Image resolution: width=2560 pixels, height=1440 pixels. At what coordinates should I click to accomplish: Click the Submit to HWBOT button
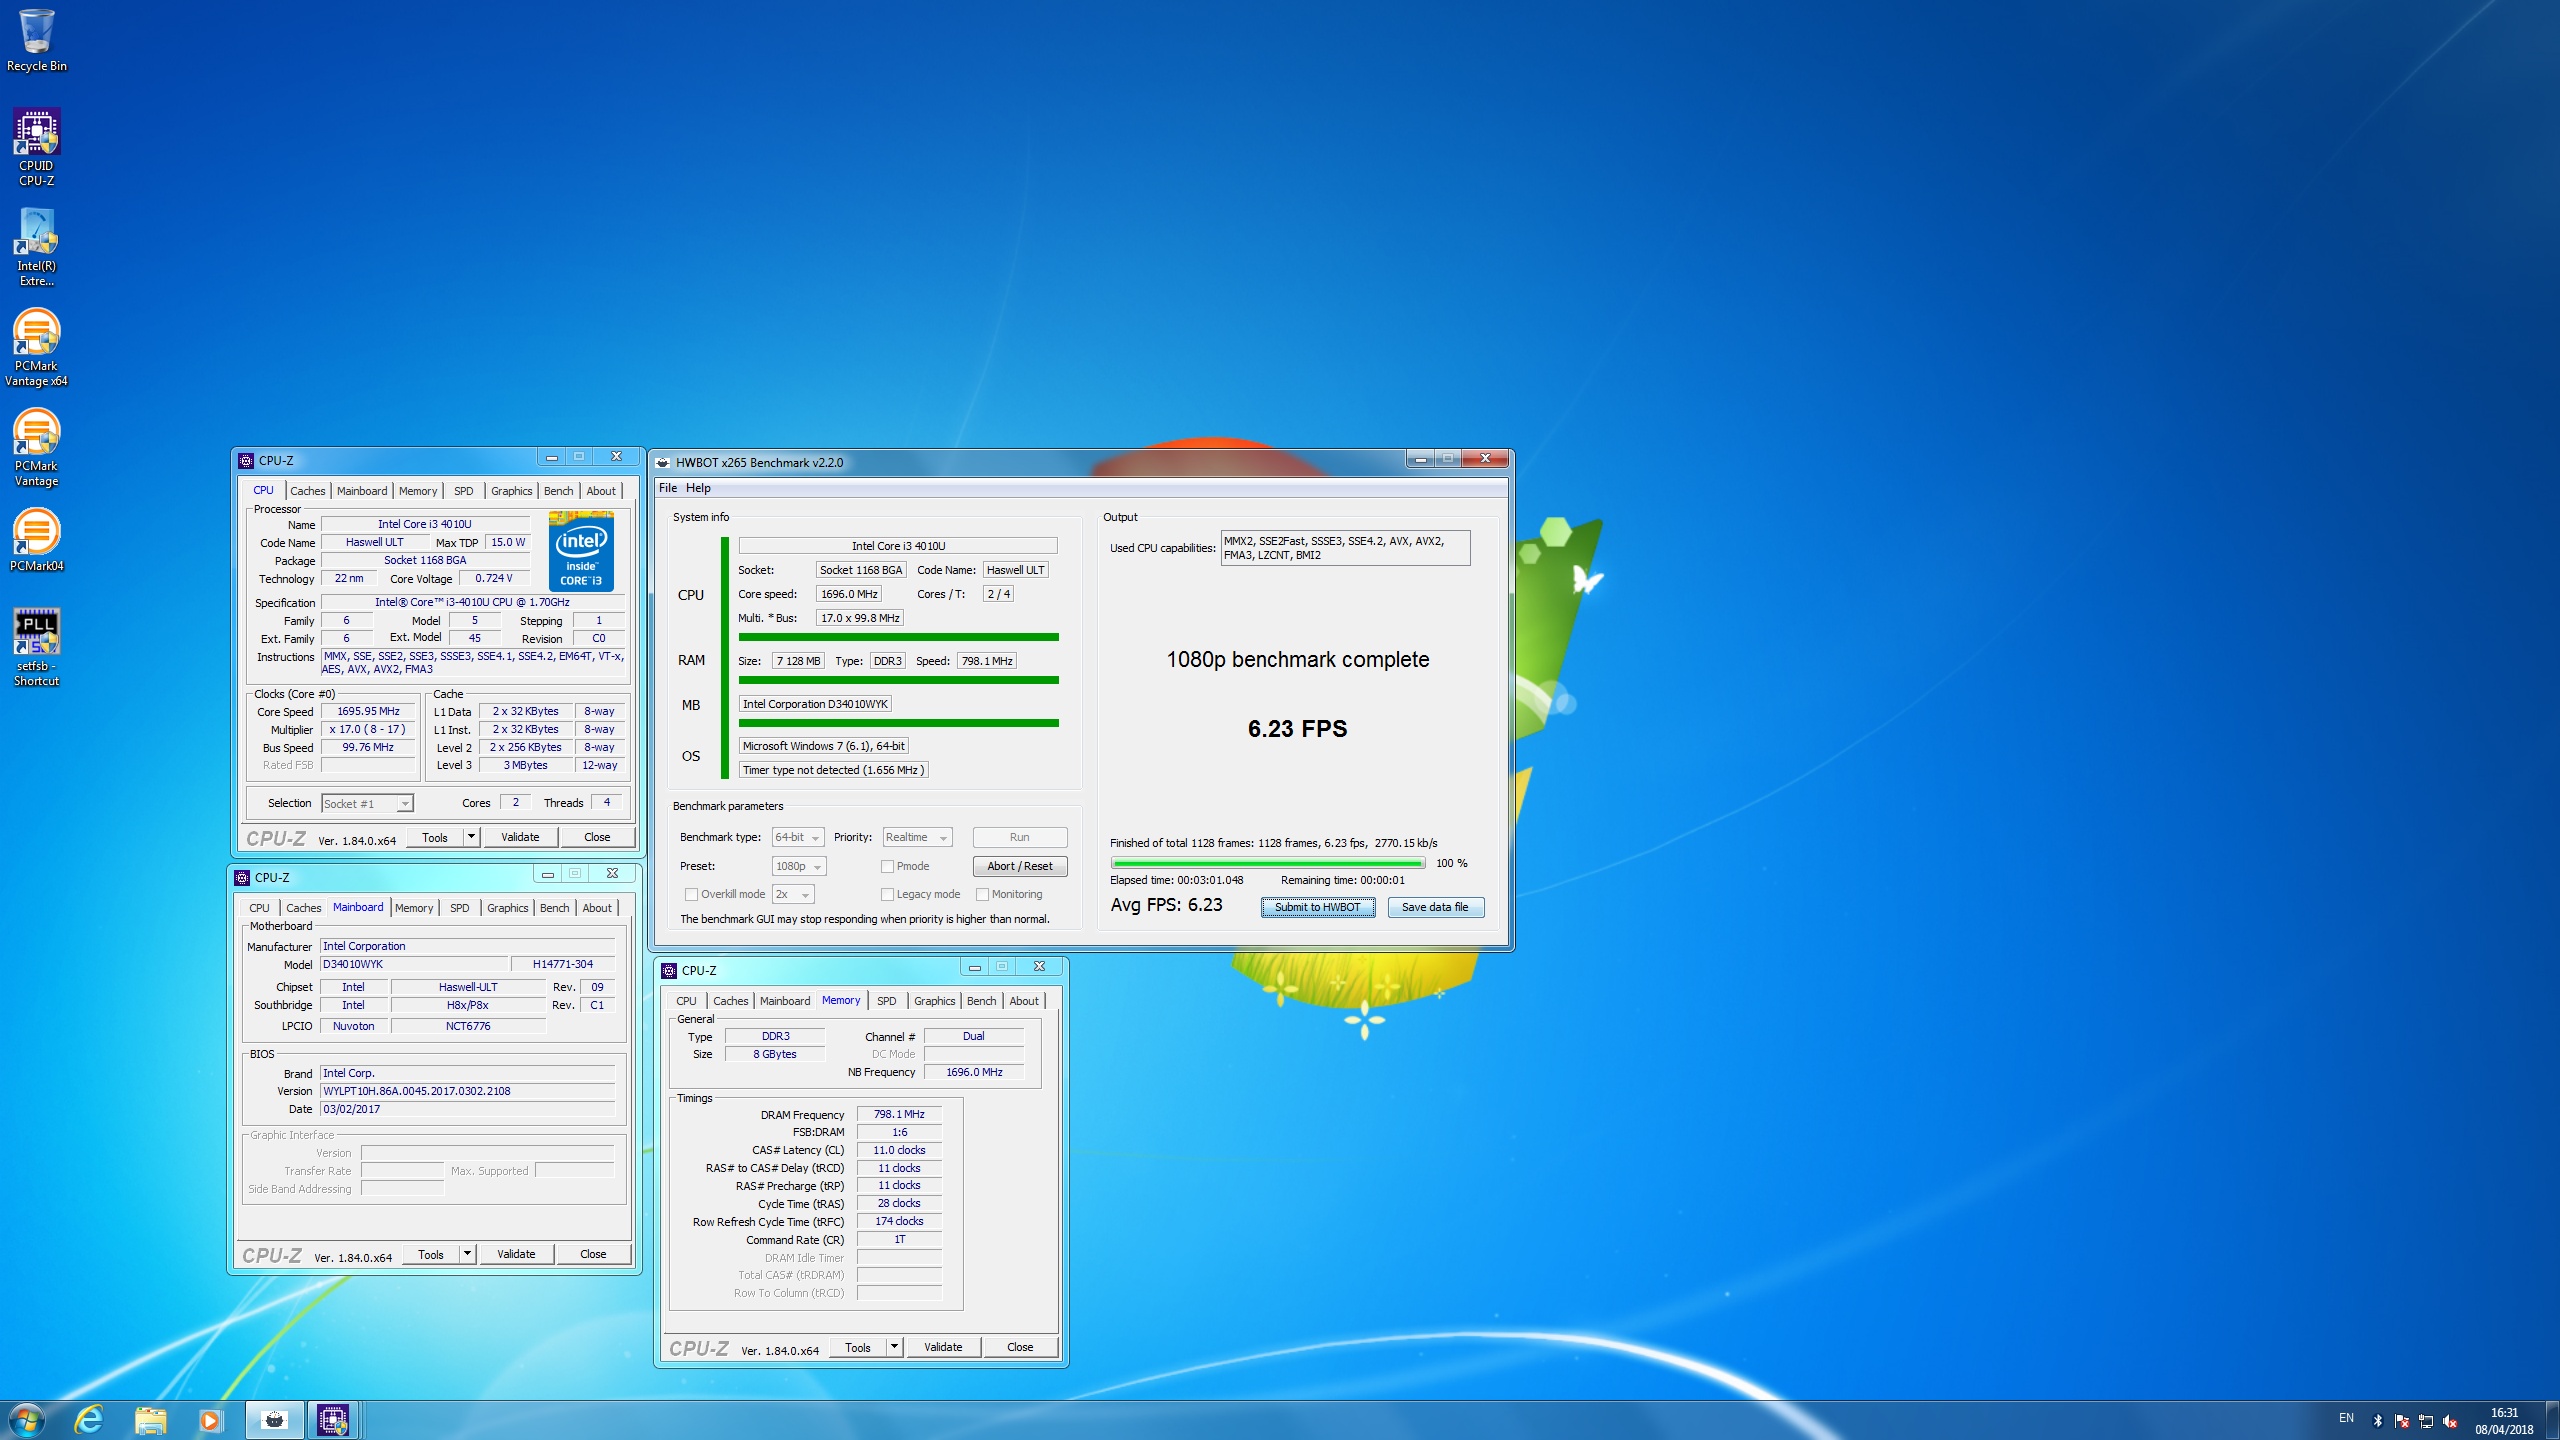pos(1317,907)
